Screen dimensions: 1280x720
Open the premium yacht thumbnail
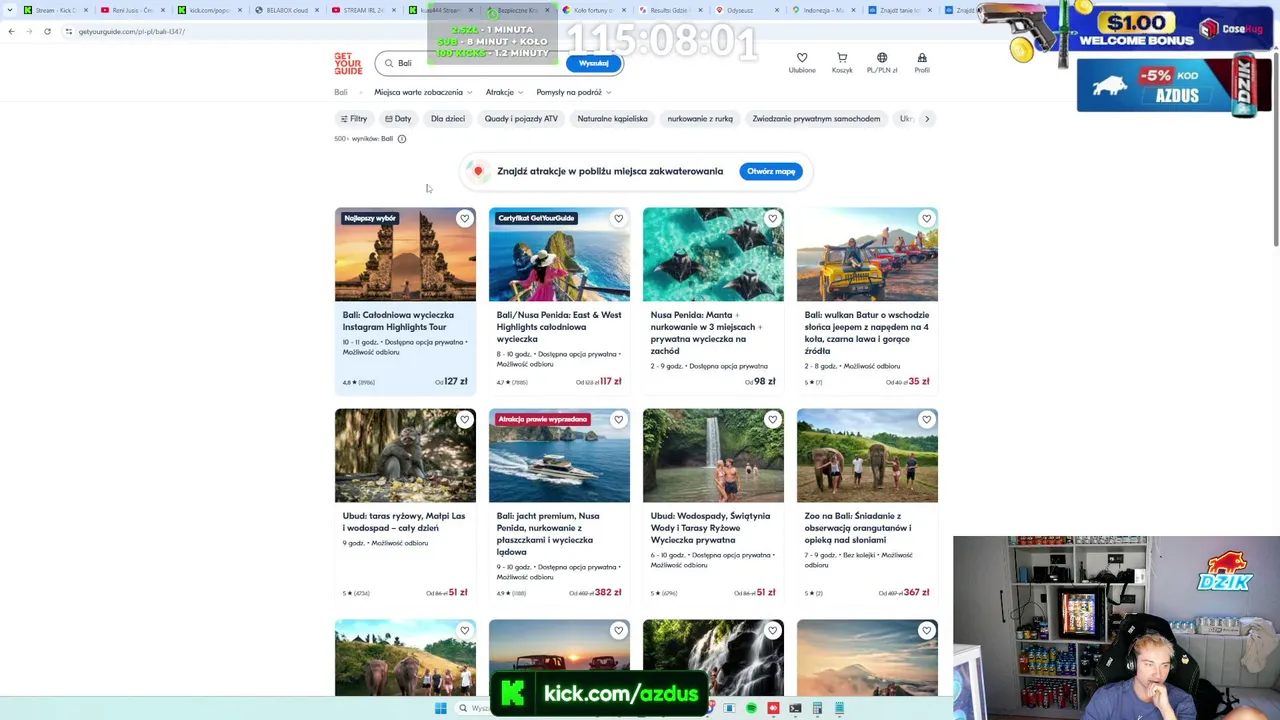pyautogui.click(x=559, y=455)
